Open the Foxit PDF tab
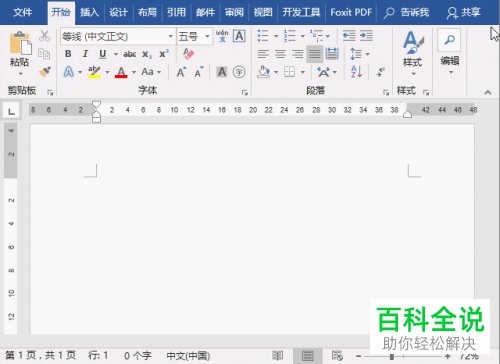This screenshot has height=364, width=500. pos(351,13)
